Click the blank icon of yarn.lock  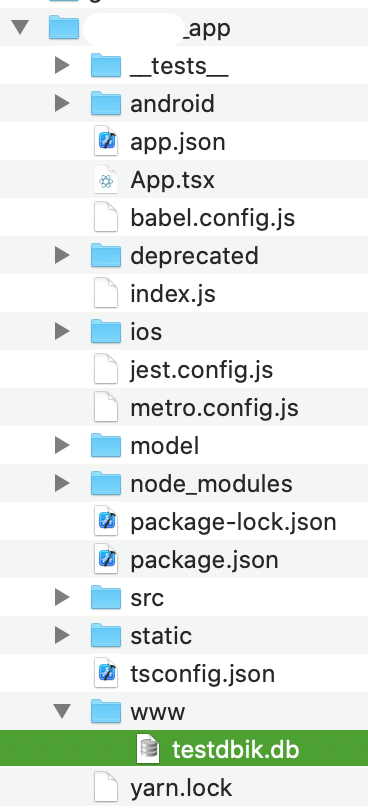coord(106,788)
